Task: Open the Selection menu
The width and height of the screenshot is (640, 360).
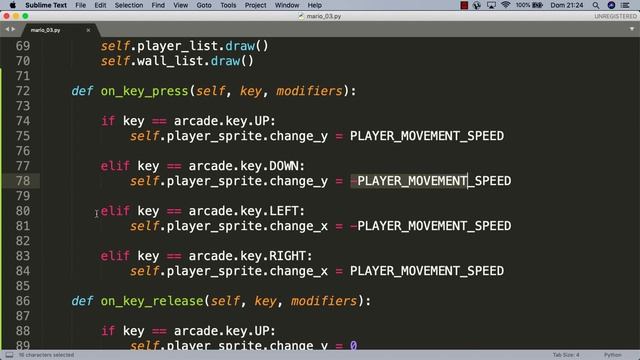Action: (129, 5)
